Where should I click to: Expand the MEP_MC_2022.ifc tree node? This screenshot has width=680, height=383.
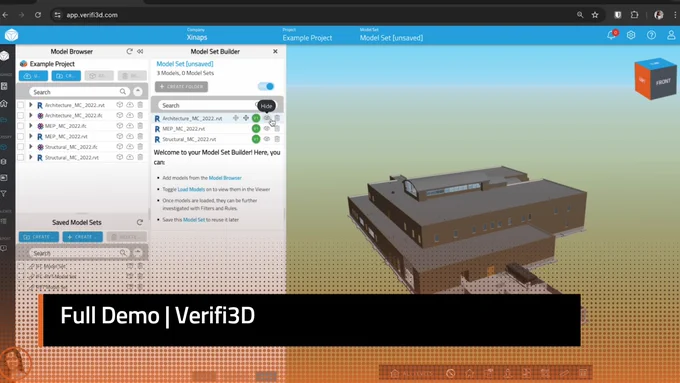(x=30, y=125)
